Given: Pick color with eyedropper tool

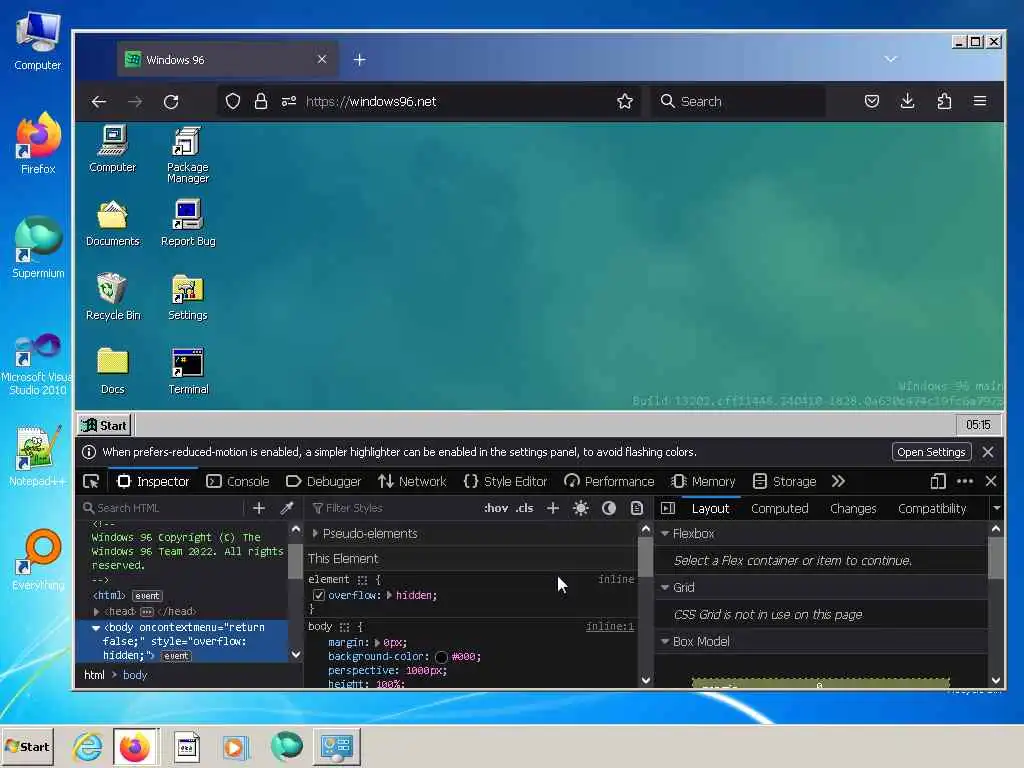Looking at the screenshot, I should coord(287,508).
